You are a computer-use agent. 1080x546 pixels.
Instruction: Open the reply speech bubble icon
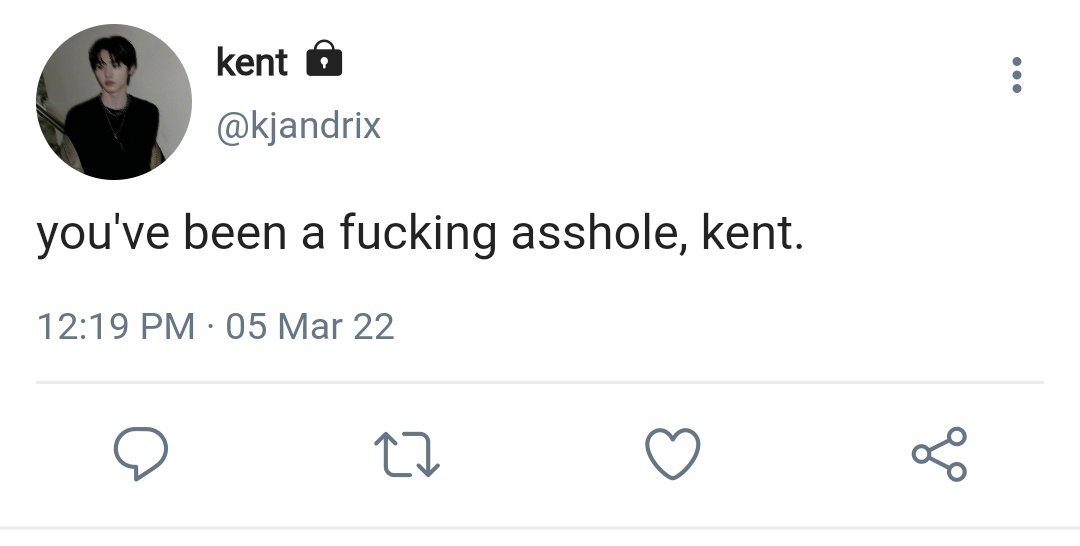[x=141, y=453]
